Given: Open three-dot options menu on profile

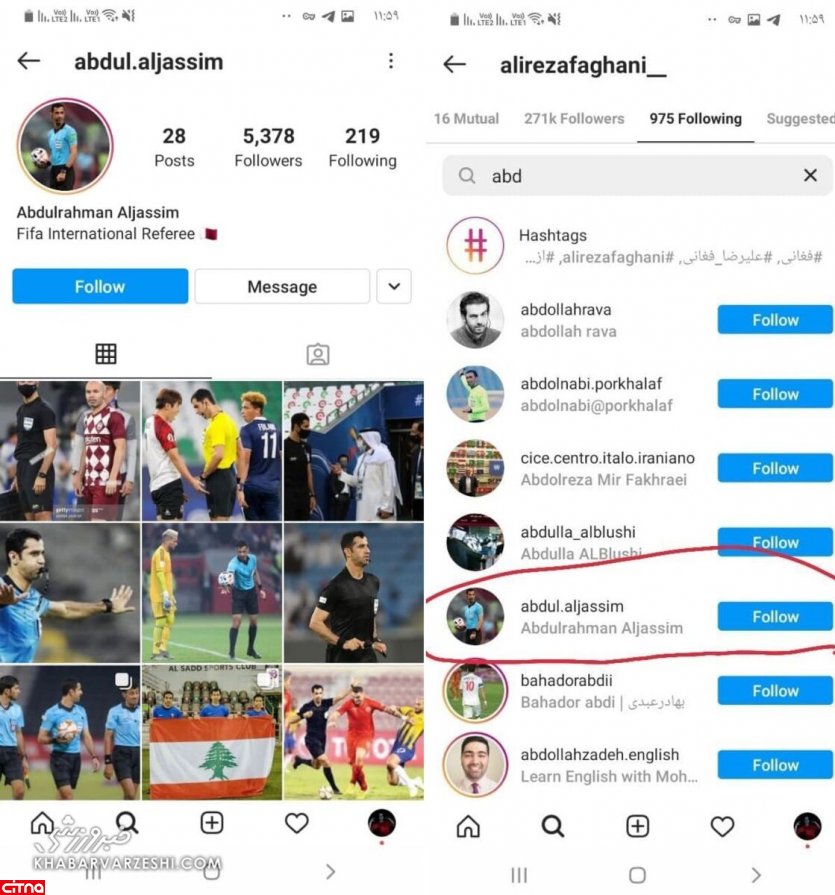Looking at the screenshot, I should coord(391,61).
